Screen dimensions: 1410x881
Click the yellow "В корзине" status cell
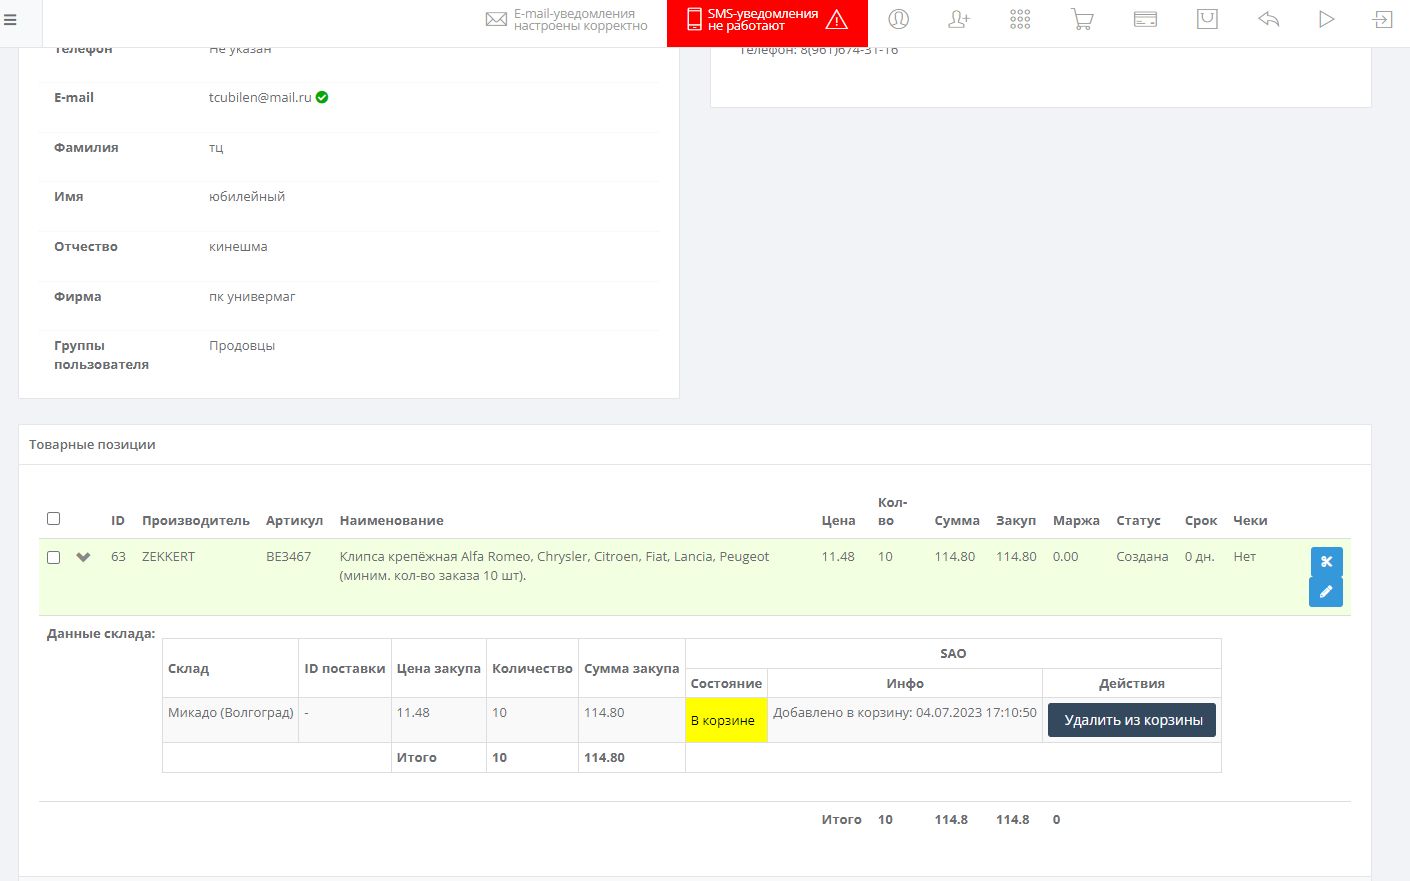[725, 720]
